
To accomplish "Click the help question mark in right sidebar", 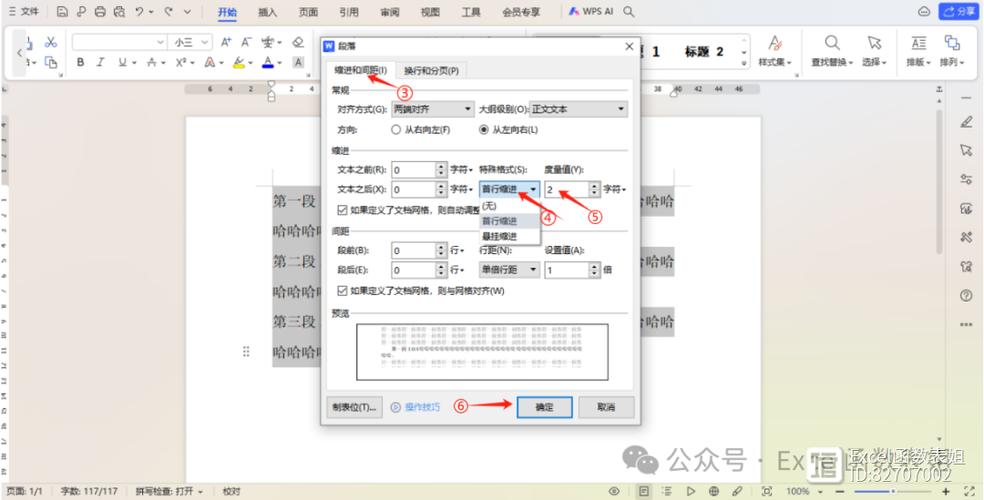I will [x=966, y=295].
